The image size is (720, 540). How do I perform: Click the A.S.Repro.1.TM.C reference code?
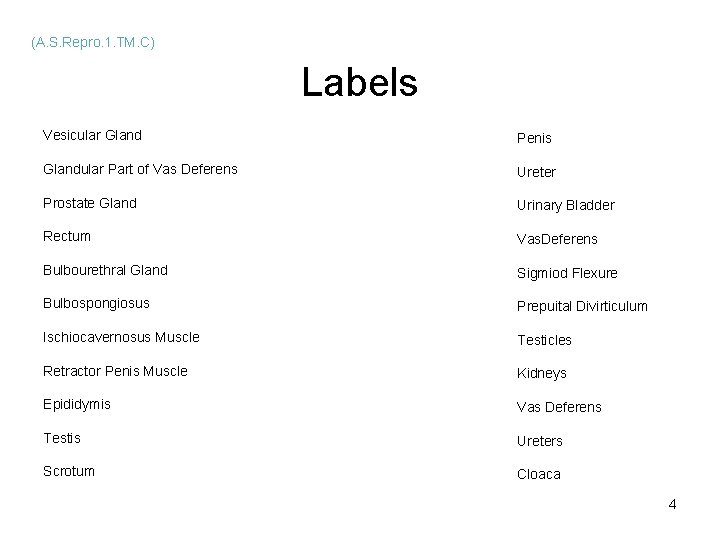pos(93,43)
